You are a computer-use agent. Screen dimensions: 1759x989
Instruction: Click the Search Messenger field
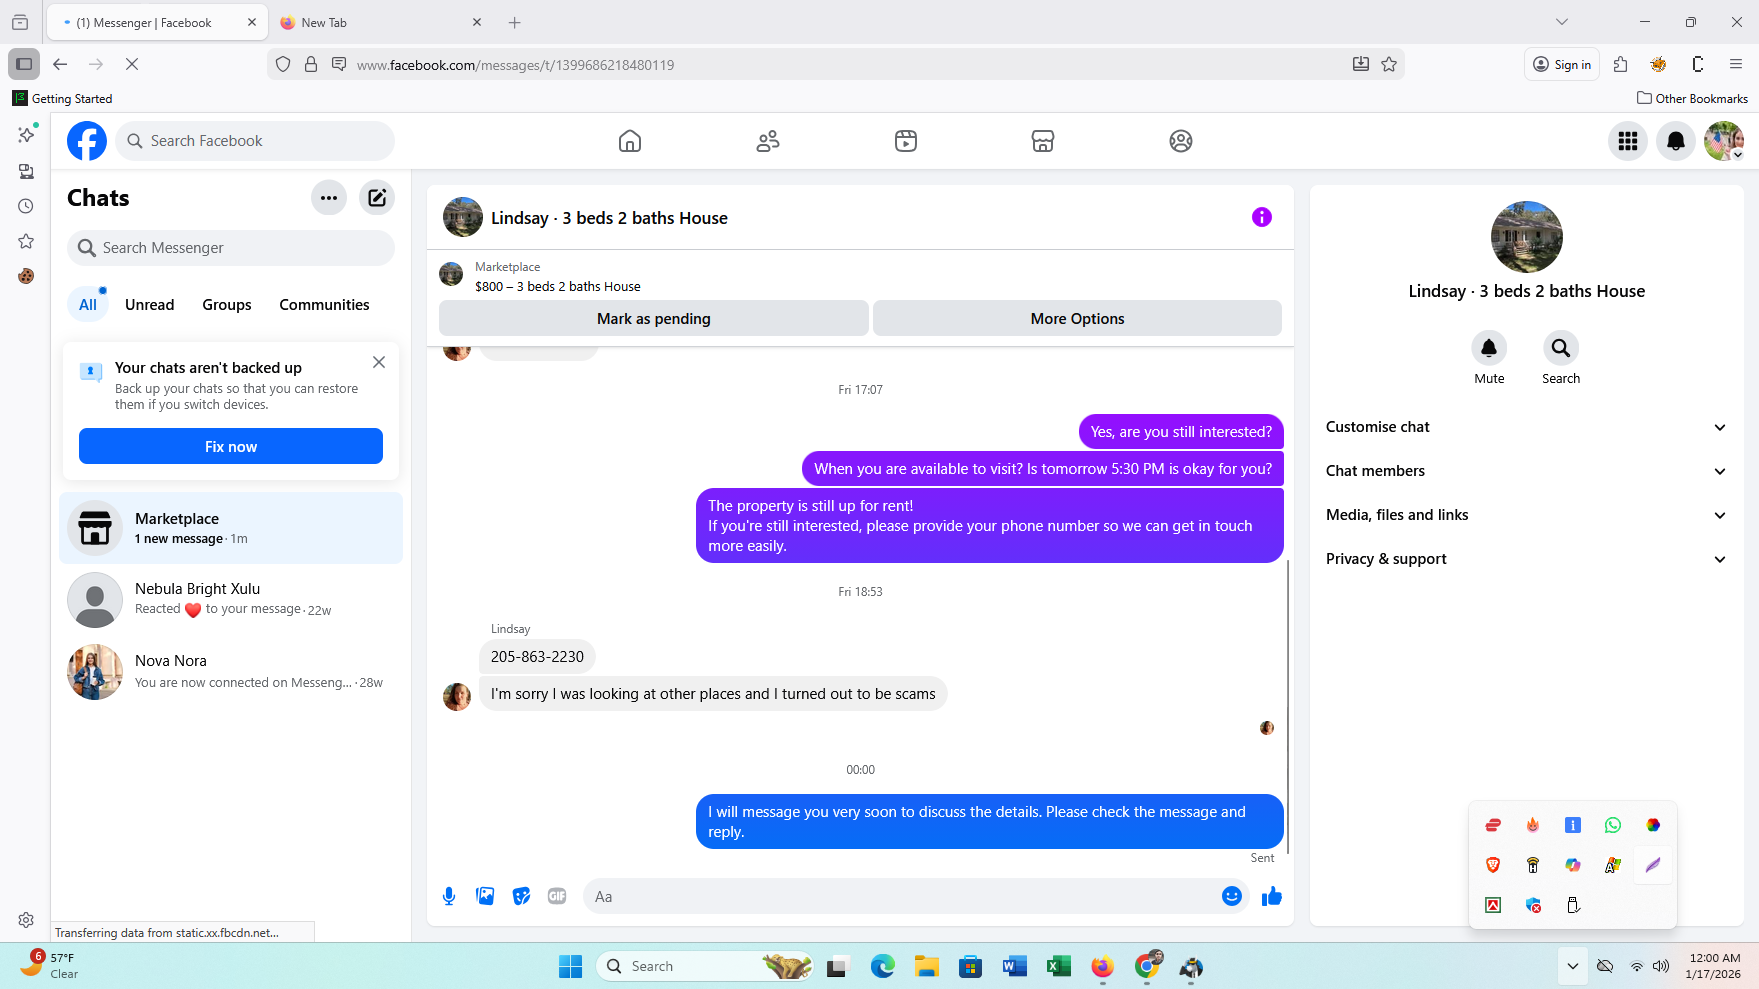click(x=231, y=248)
